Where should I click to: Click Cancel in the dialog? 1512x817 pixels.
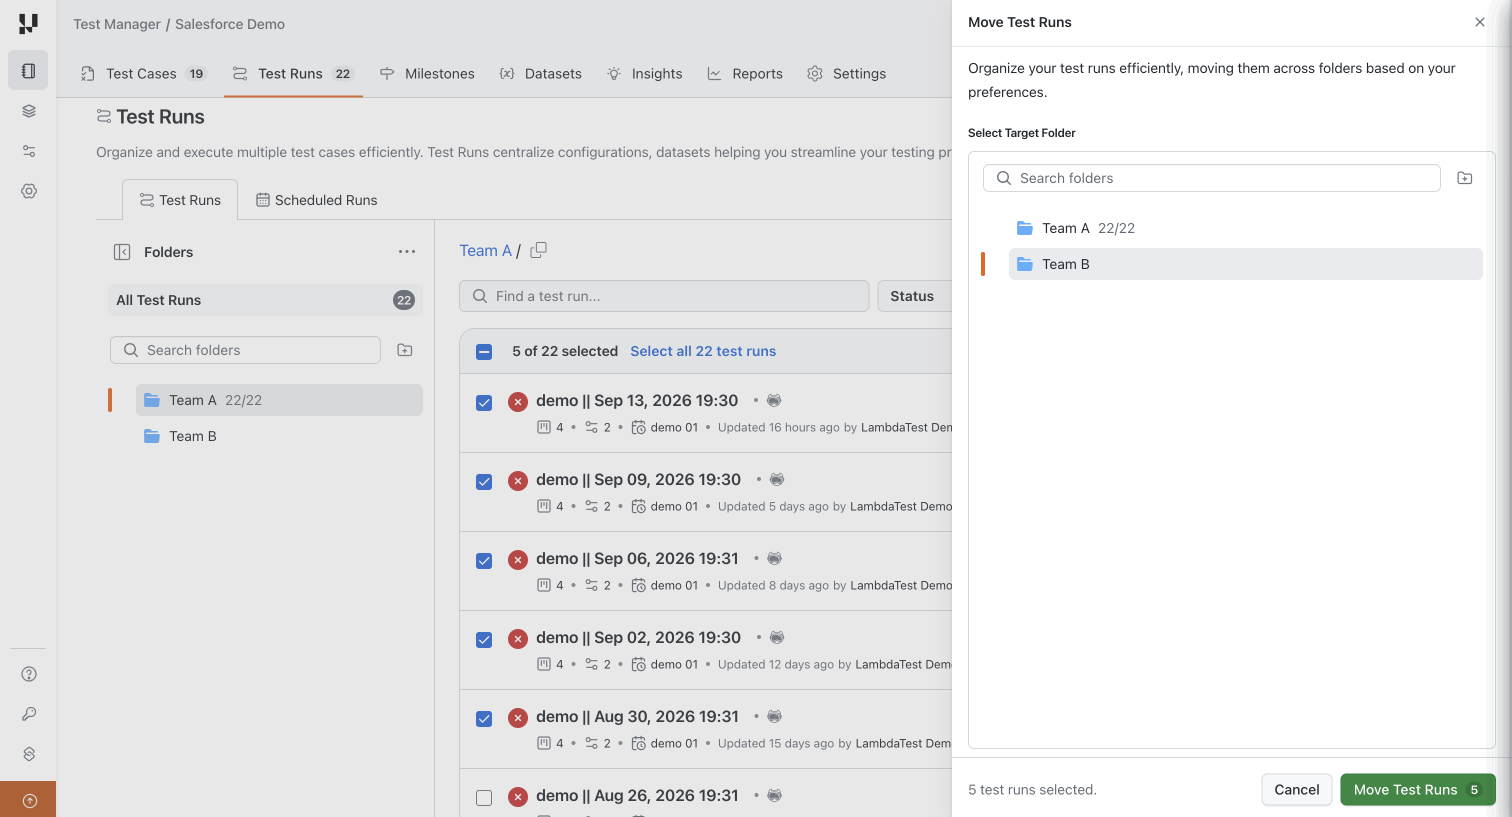[x=1297, y=790]
